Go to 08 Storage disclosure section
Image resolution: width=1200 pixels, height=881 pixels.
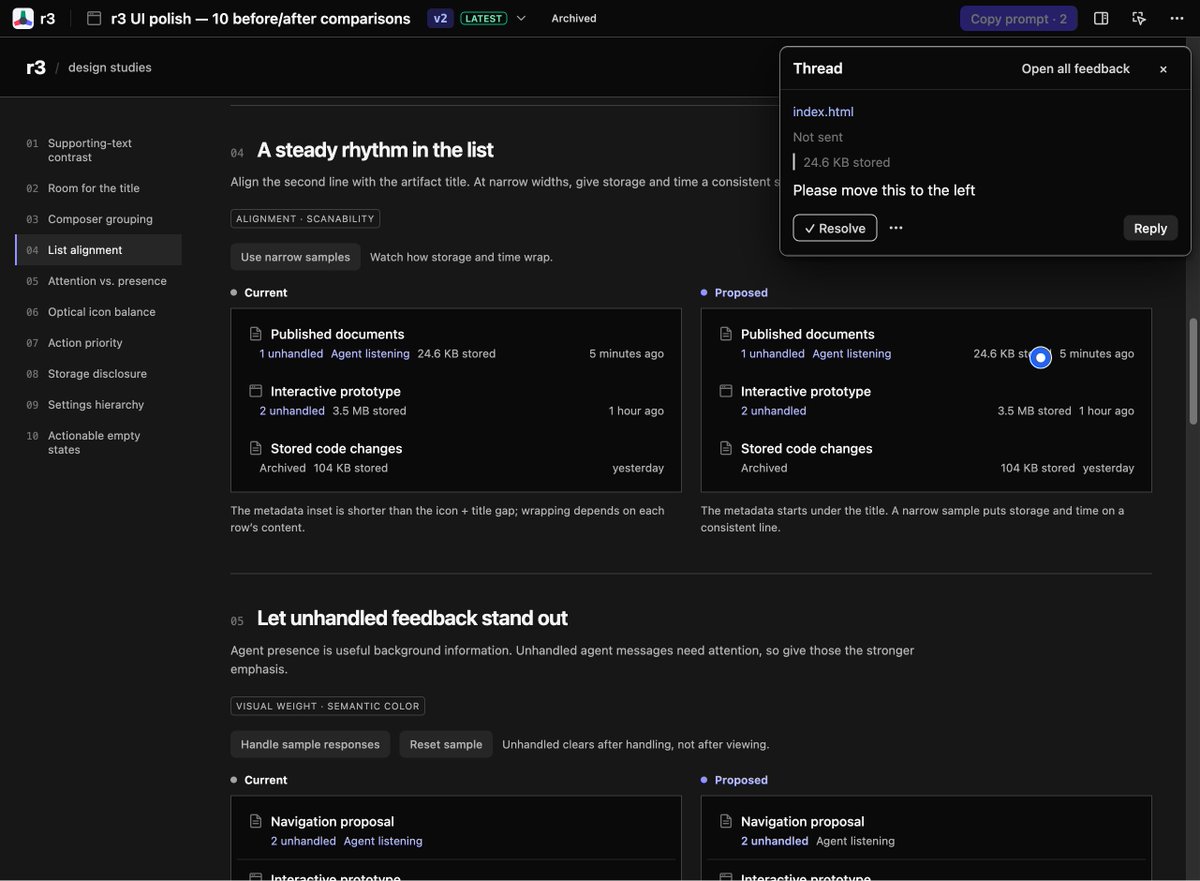point(98,374)
